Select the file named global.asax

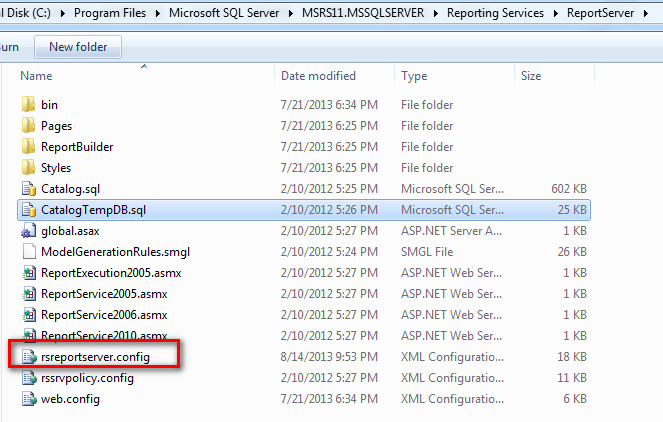coord(70,231)
